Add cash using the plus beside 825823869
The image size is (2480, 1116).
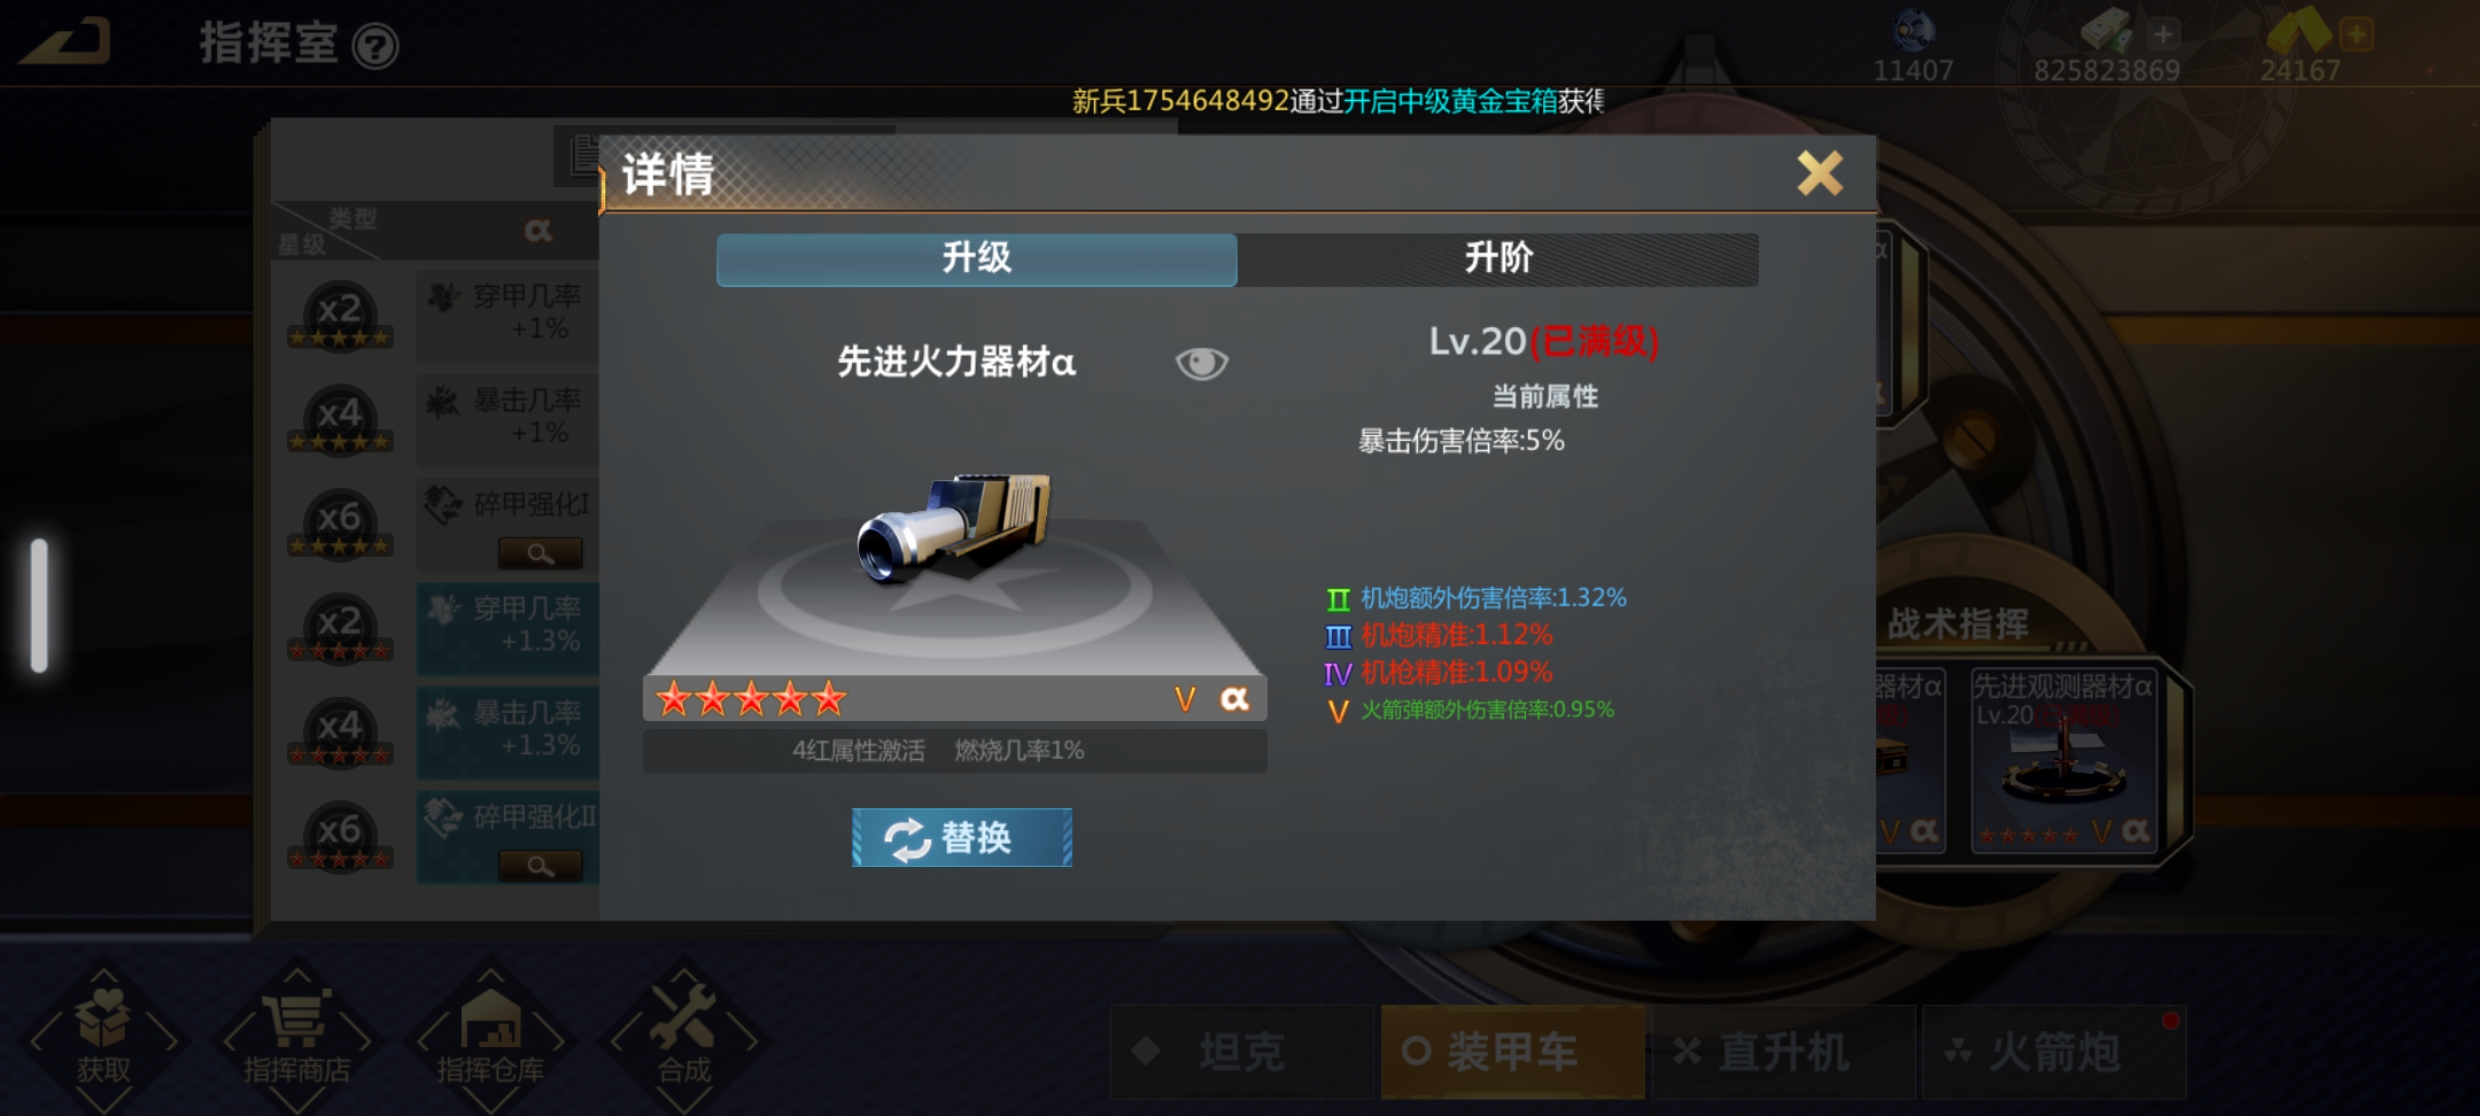[x=2162, y=35]
